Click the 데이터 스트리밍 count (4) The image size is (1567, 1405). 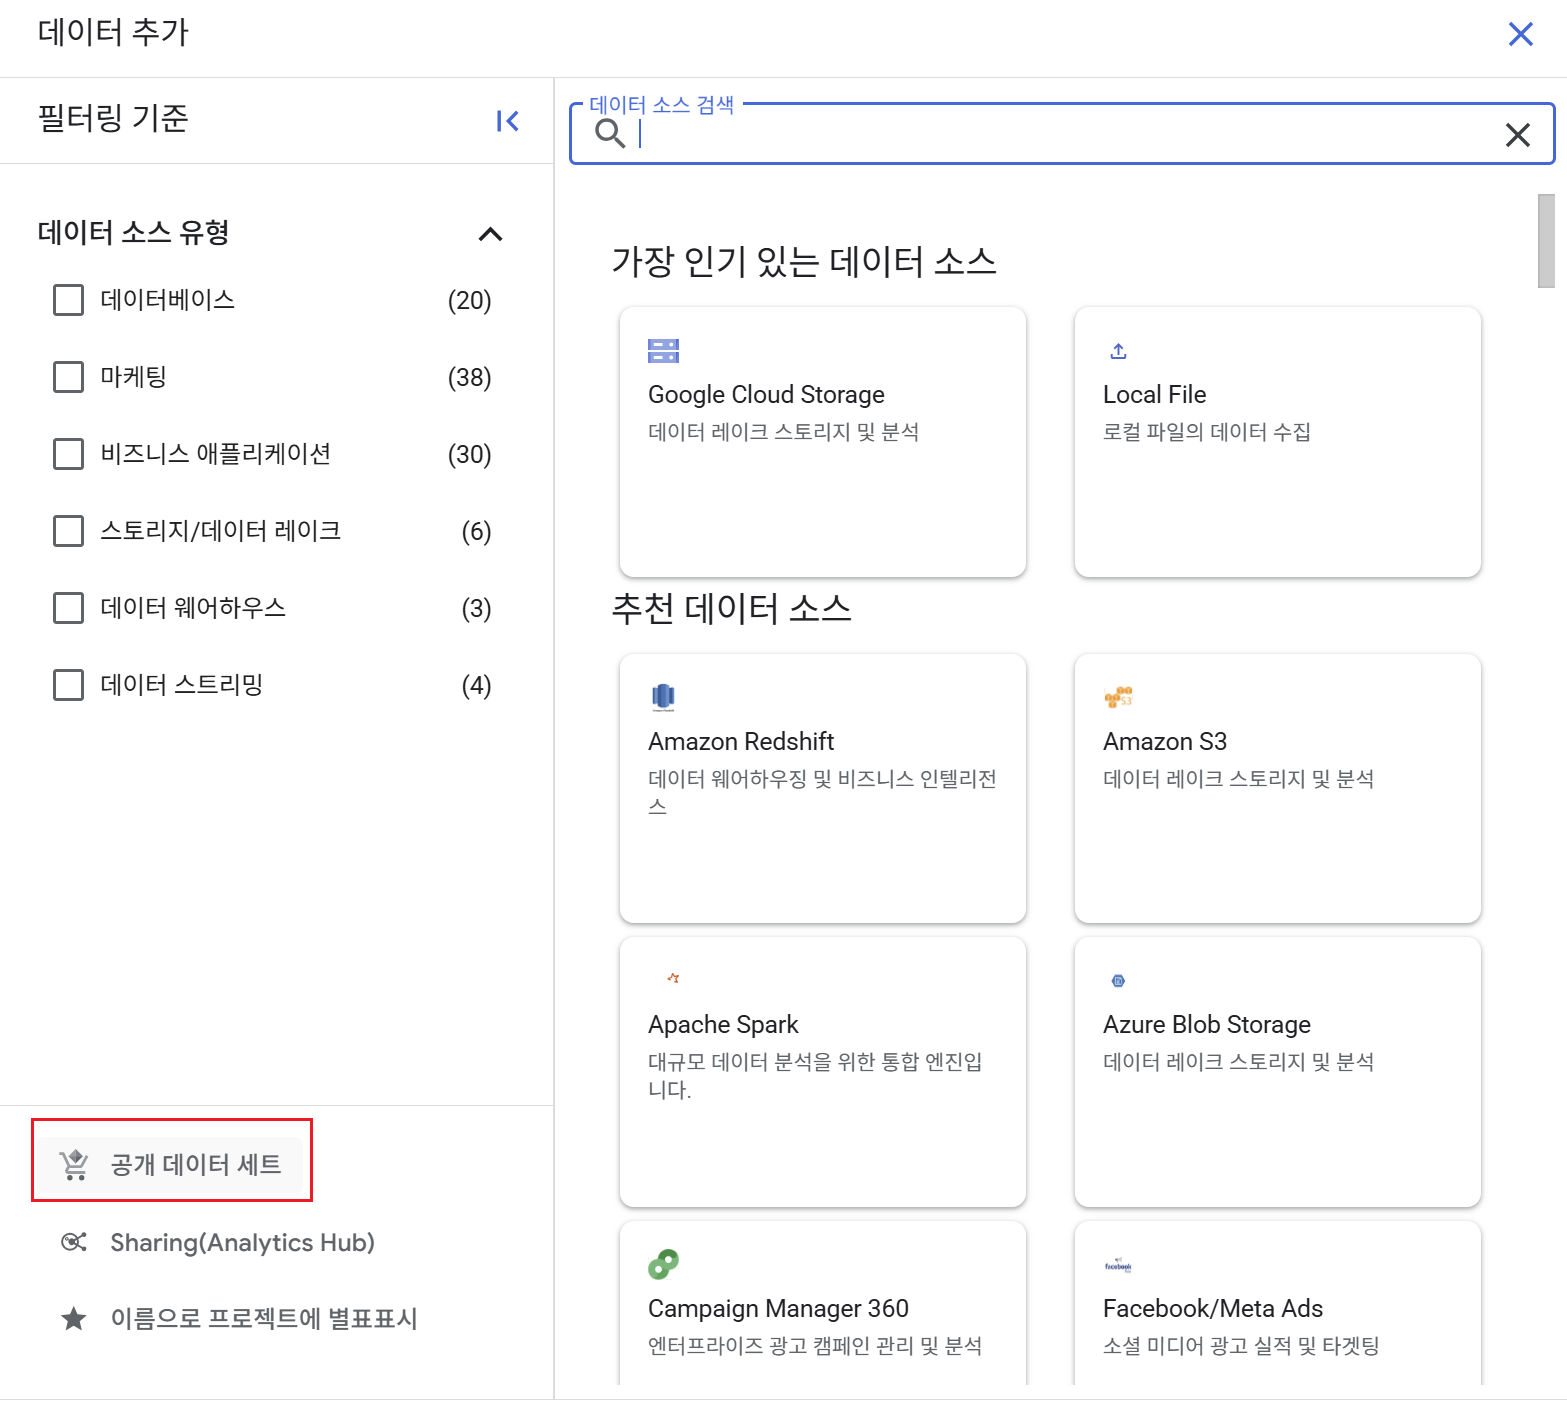coord(476,686)
